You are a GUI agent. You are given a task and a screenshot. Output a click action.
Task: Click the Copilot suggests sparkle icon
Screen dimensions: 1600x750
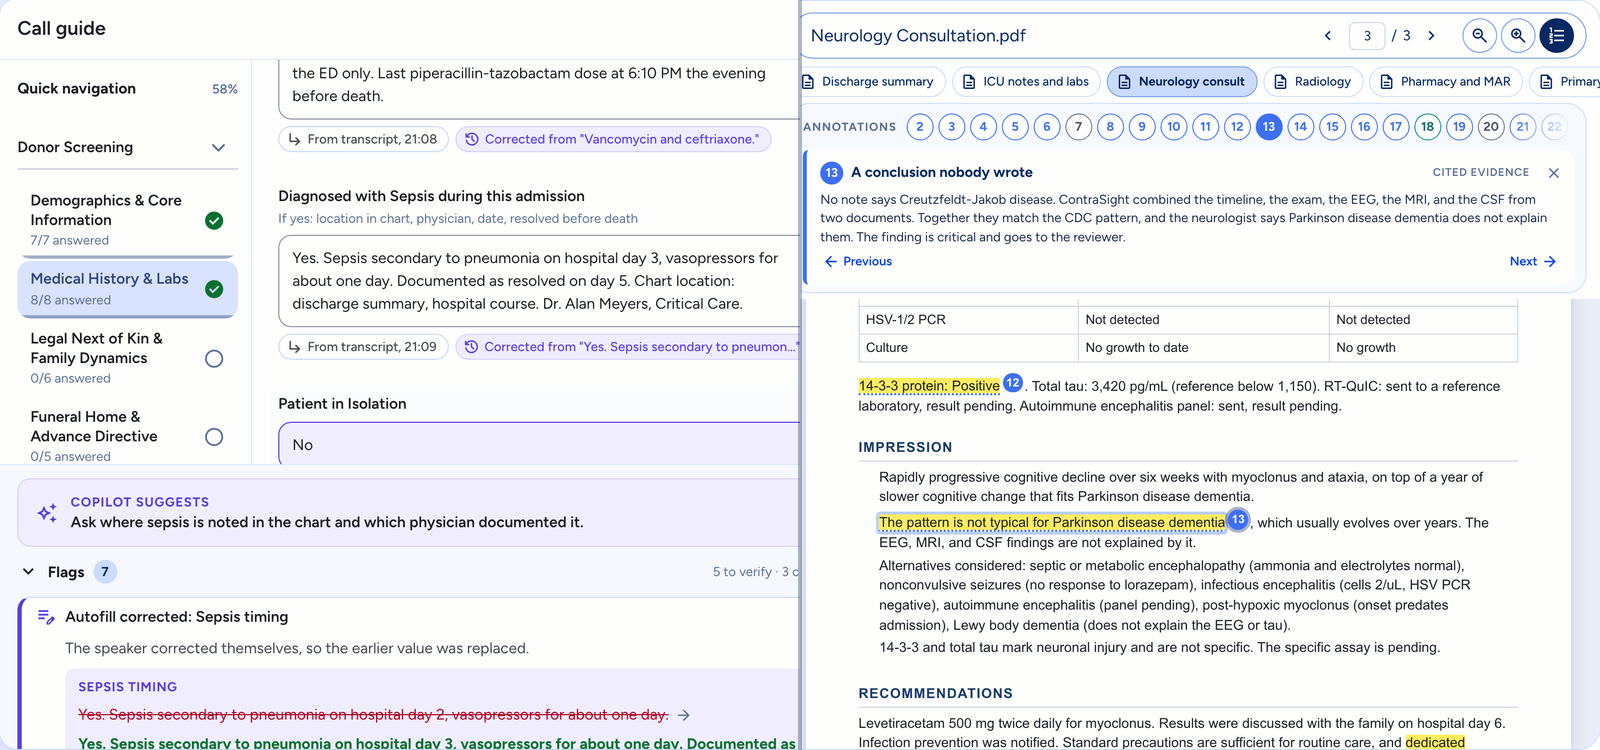(47, 513)
